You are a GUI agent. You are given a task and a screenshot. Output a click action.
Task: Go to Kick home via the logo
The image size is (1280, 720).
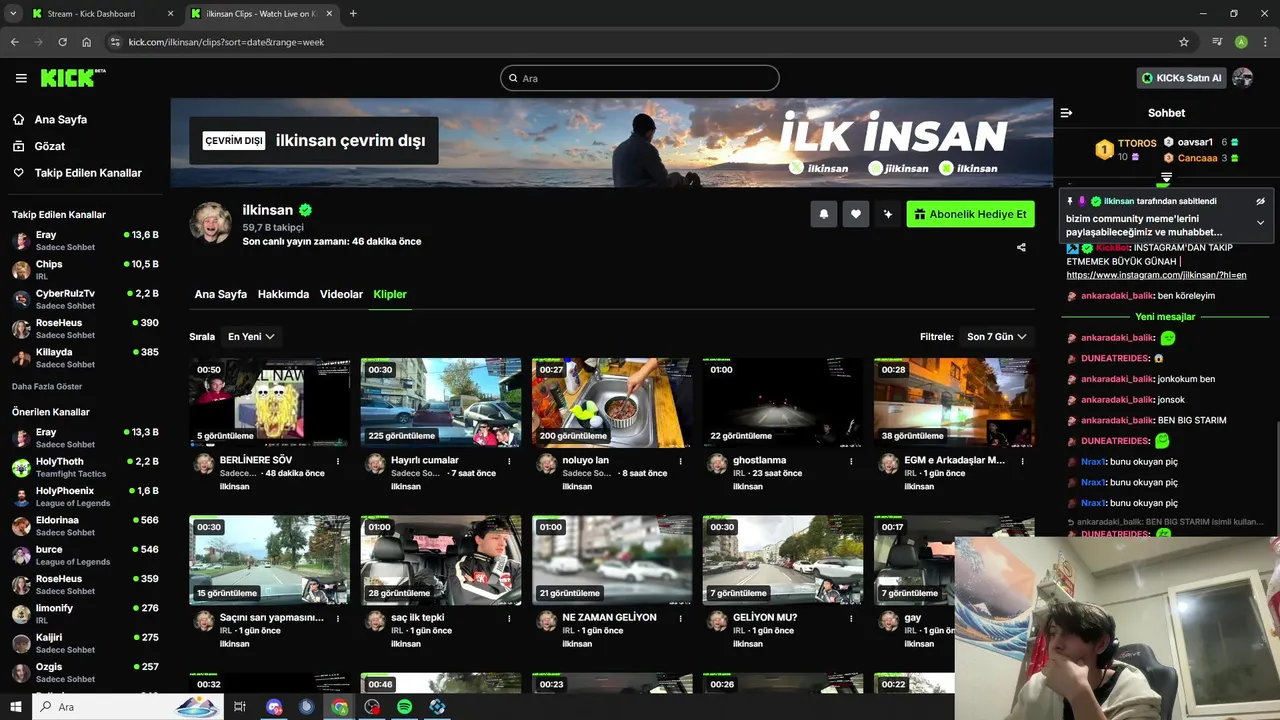tap(72, 77)
